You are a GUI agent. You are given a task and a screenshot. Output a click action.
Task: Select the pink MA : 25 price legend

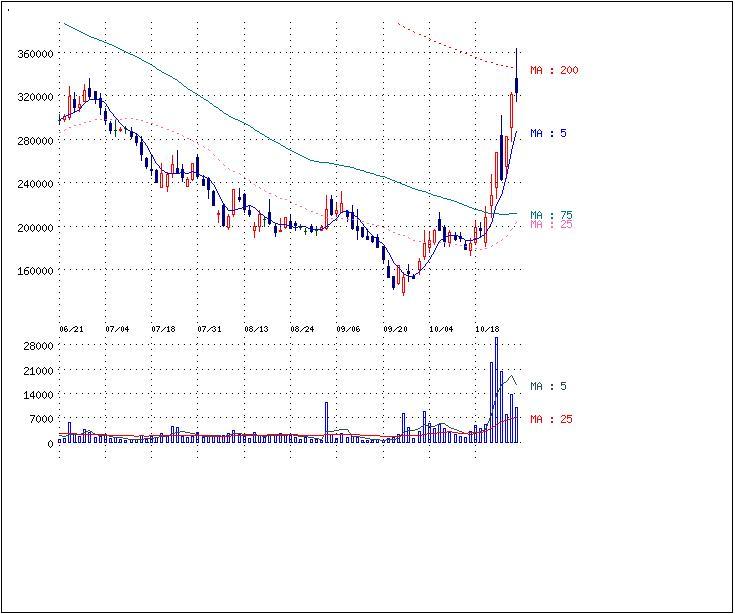(x=550, y=224)
